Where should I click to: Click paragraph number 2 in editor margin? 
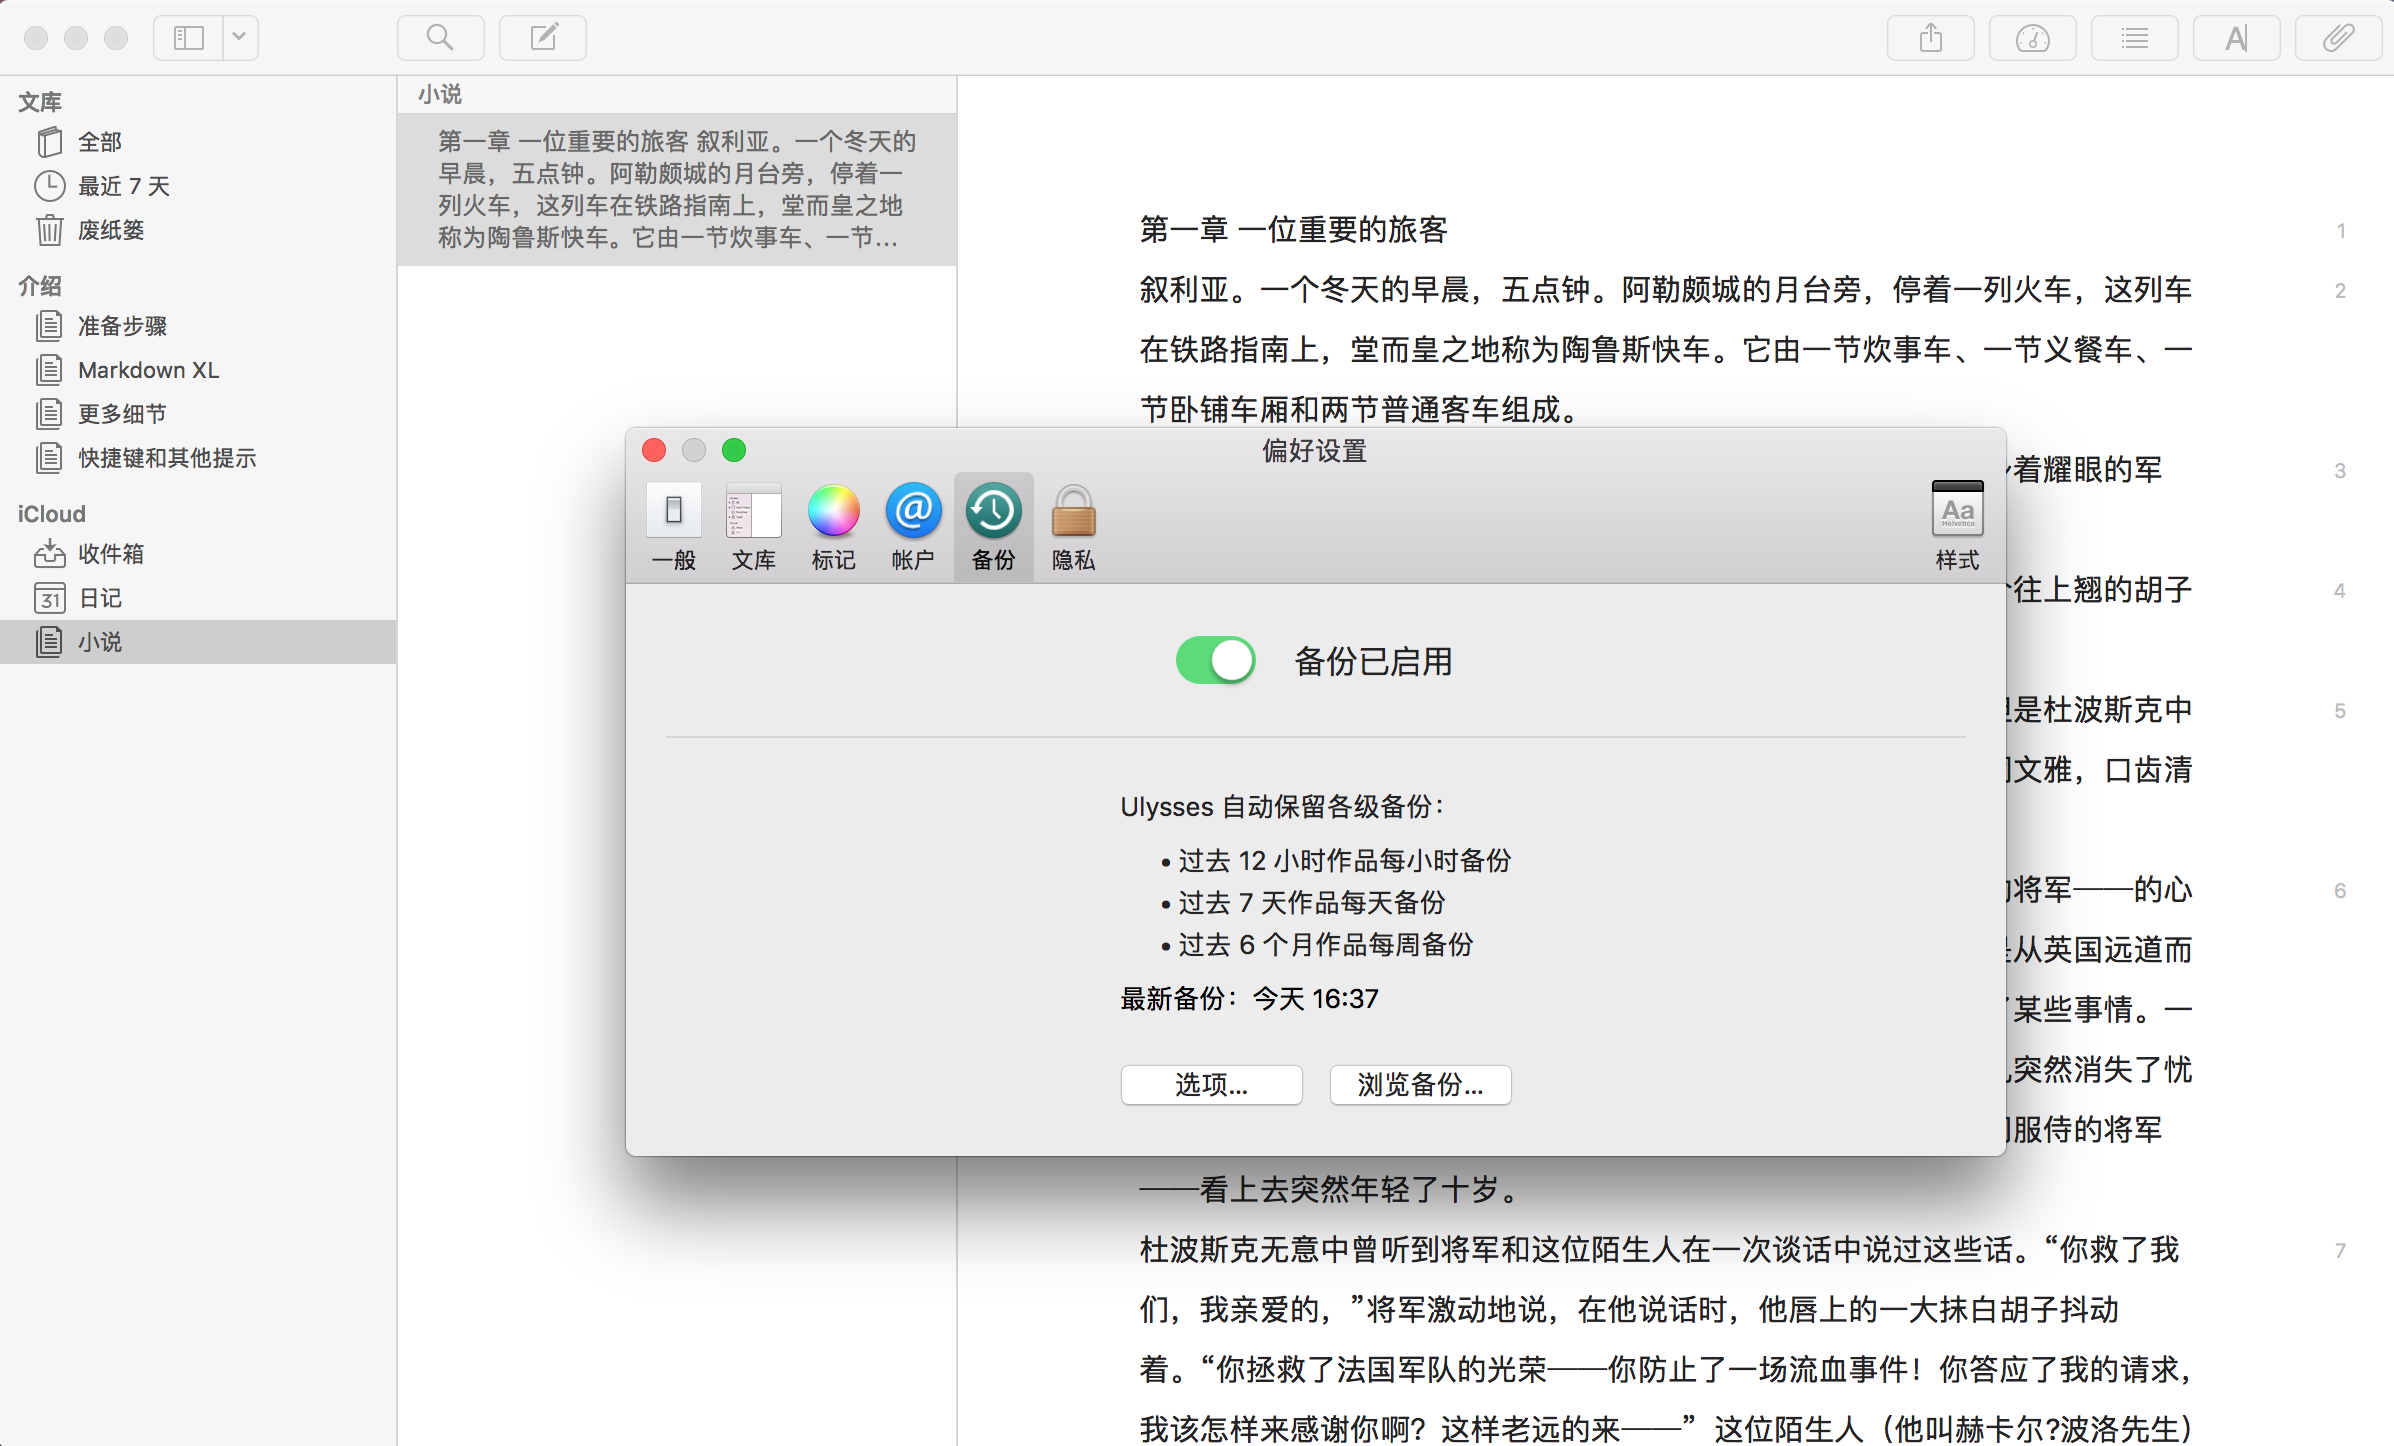pyautogui.click(x=2340, y=291)
